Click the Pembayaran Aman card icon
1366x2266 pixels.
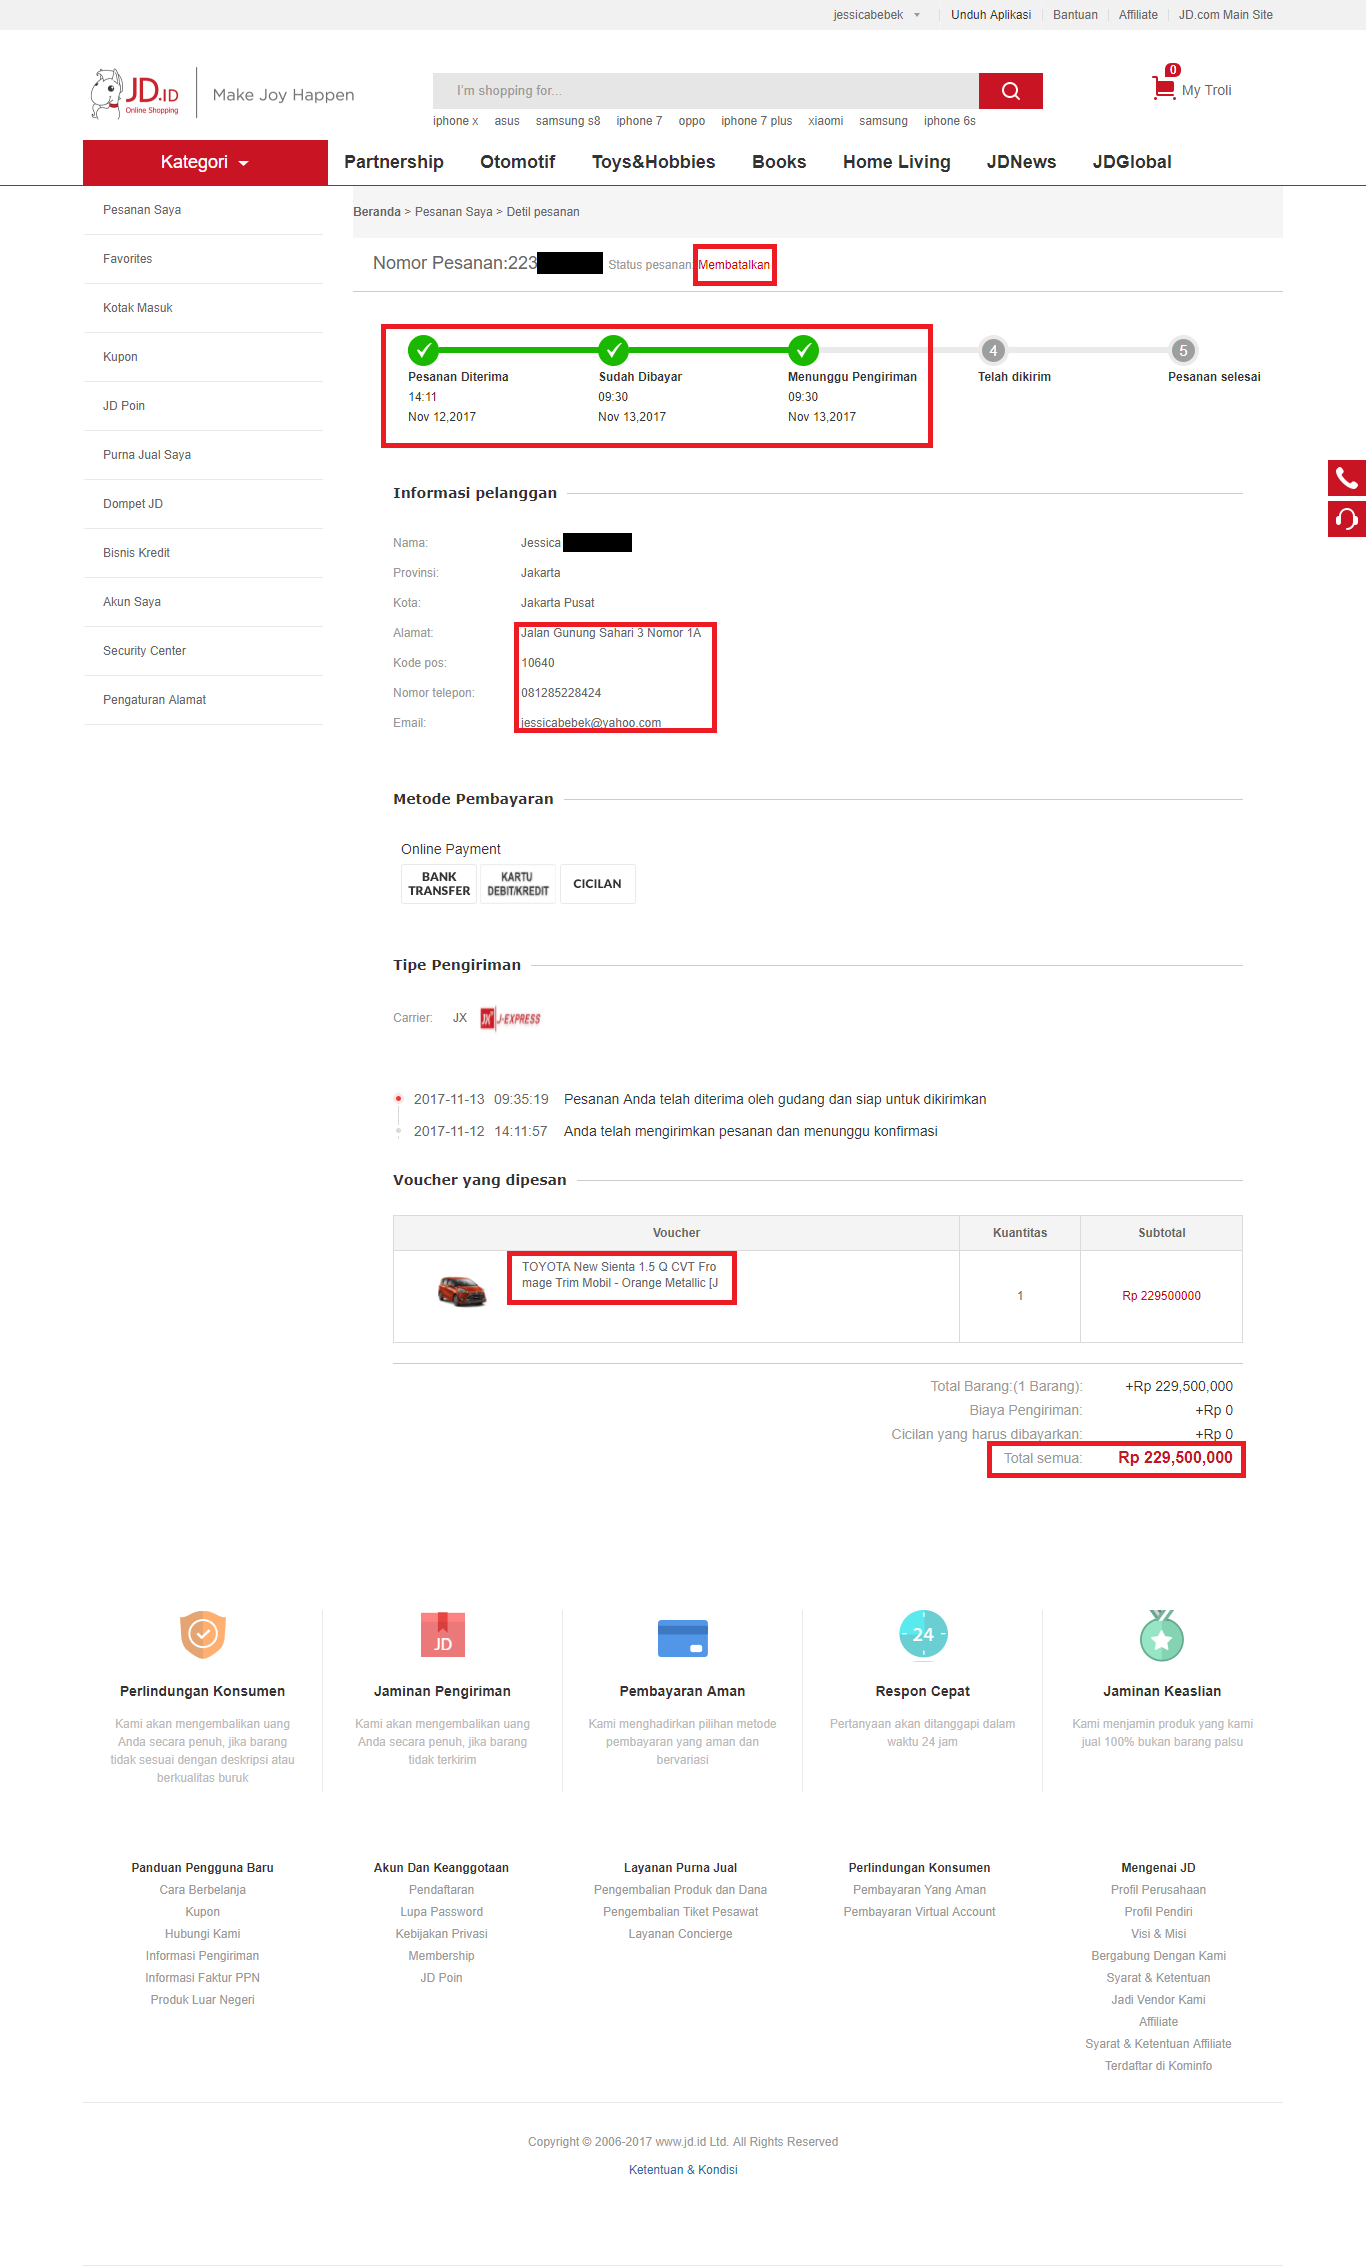(x=683, y=1638)
